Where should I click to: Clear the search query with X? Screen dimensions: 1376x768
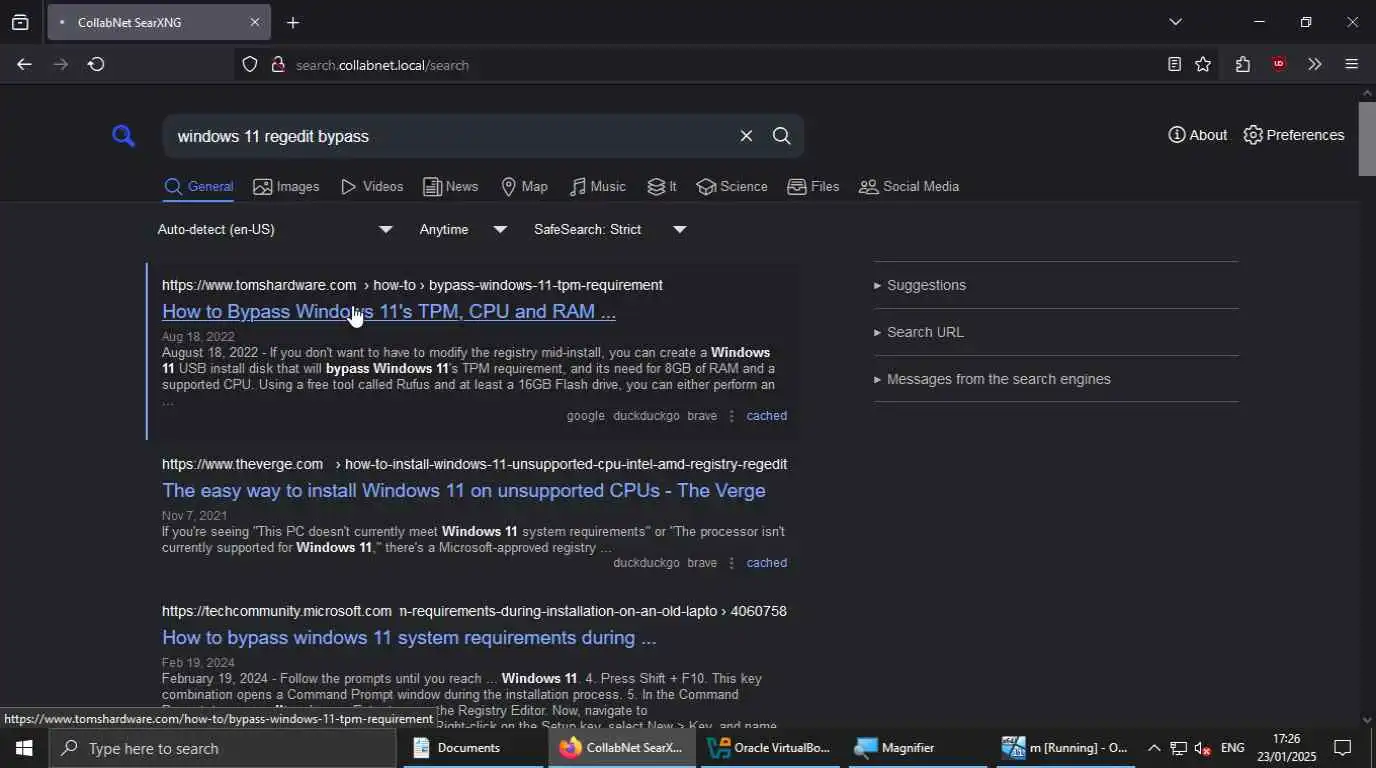(x=746, y=136)
